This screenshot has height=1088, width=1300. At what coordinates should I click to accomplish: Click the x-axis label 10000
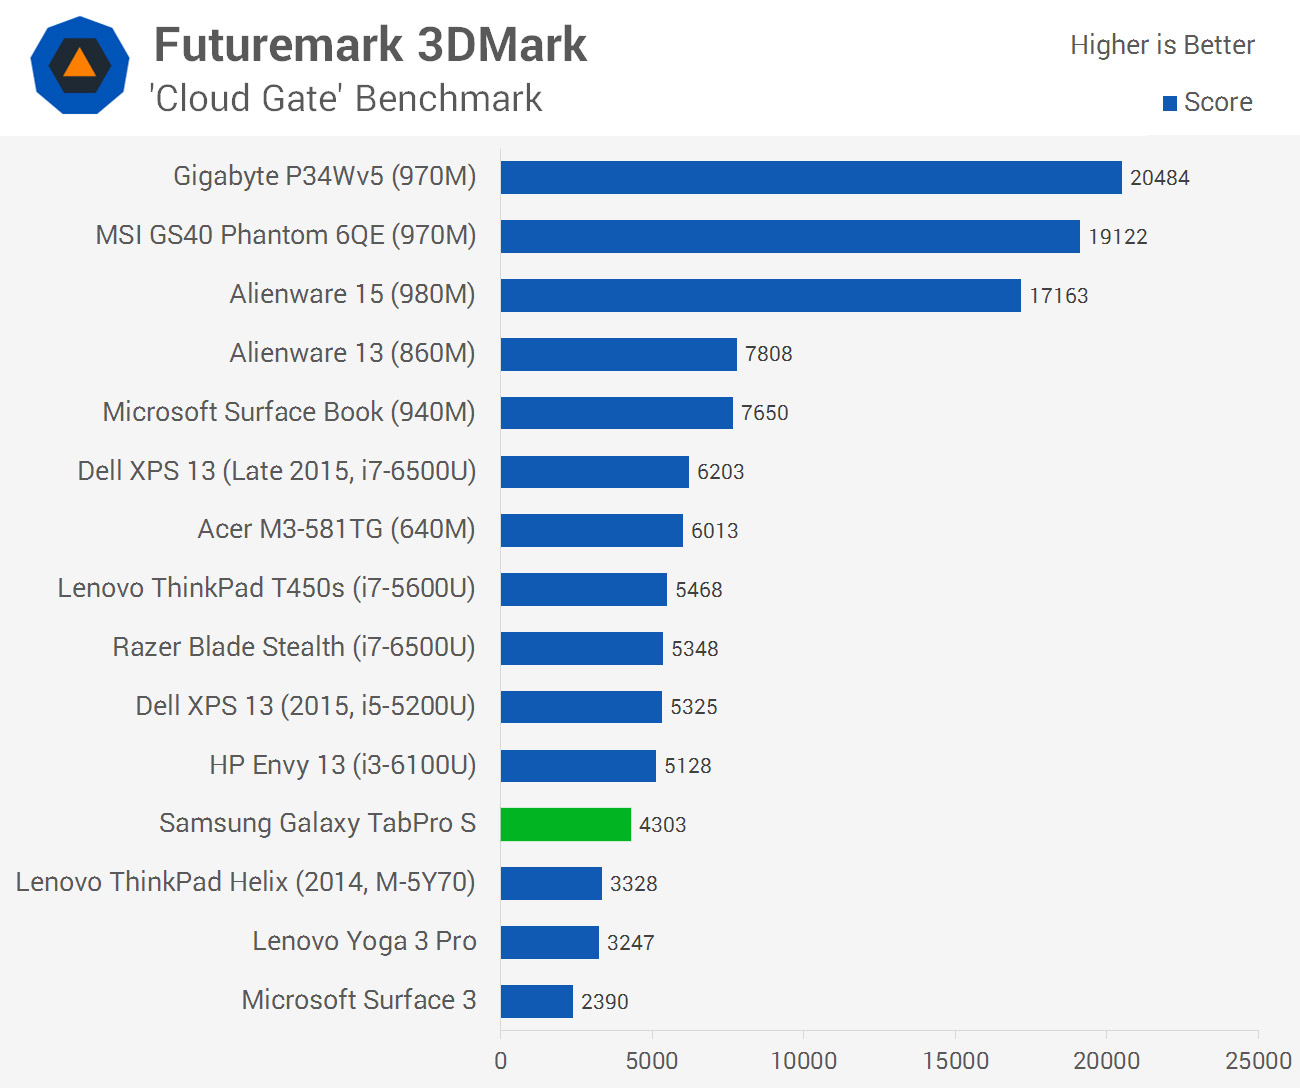(804, 1061)
